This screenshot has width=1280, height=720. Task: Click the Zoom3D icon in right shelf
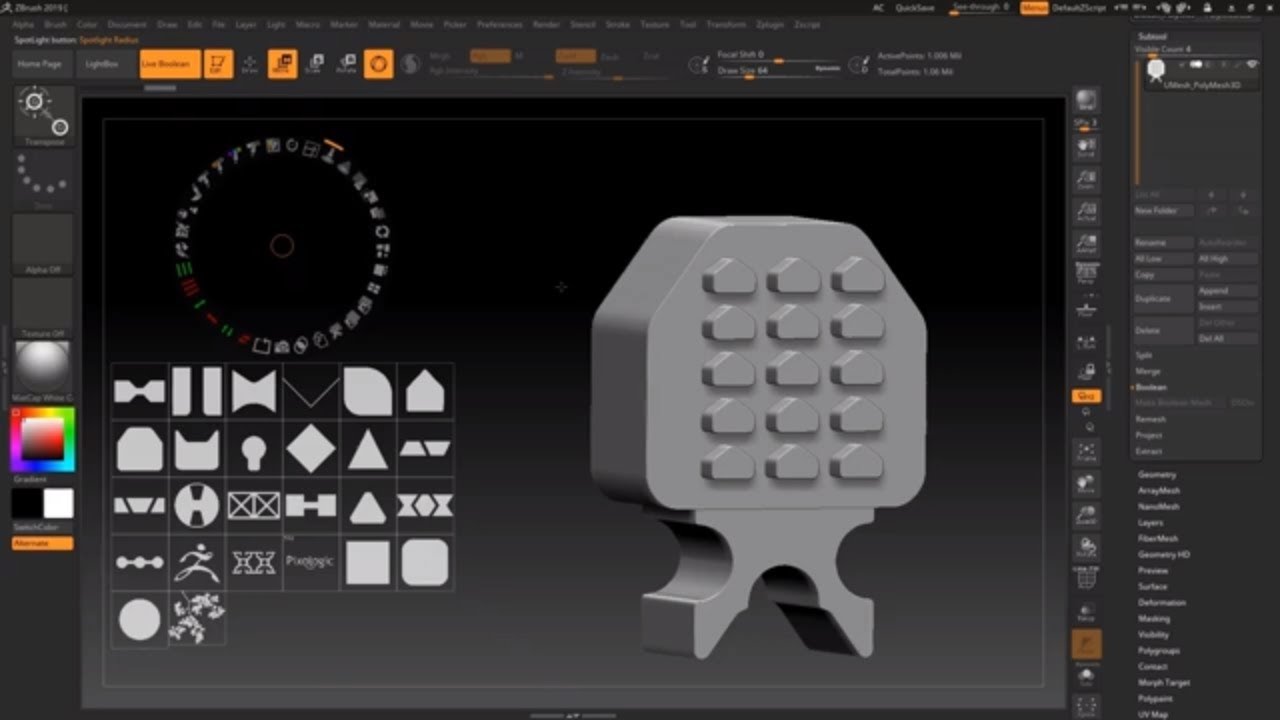[x=1086, y=516]
